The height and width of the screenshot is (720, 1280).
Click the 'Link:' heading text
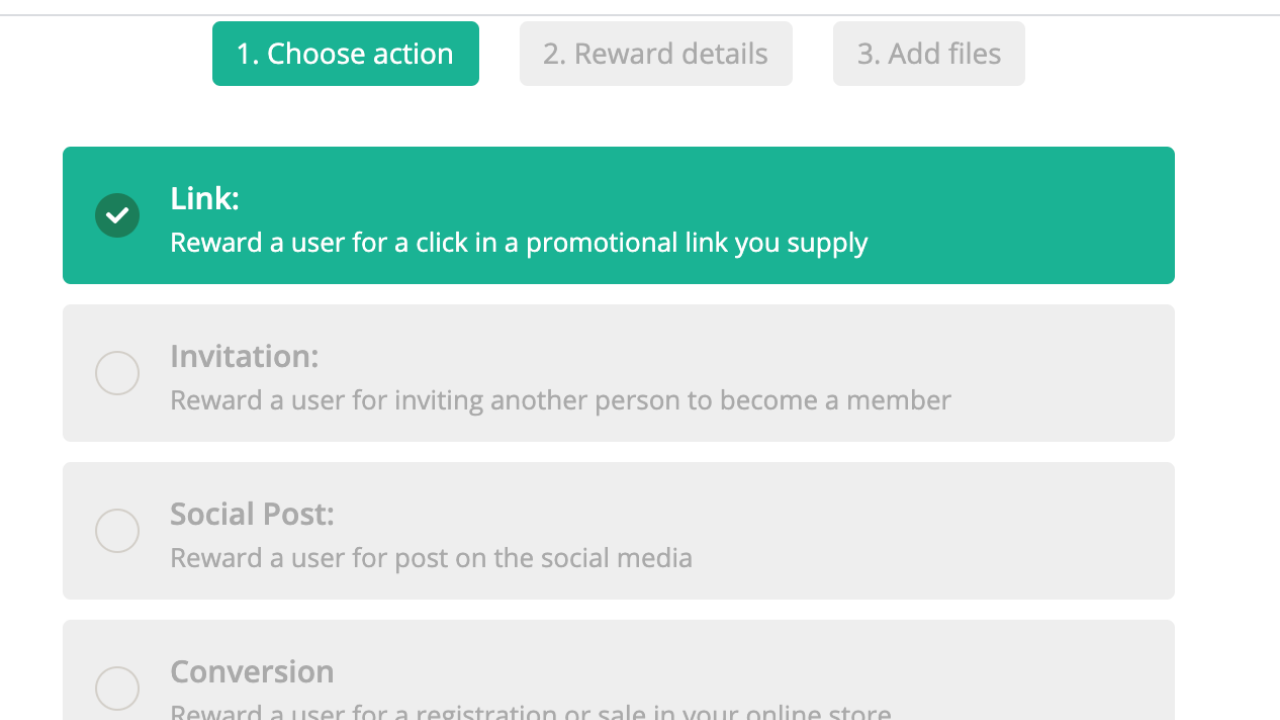[x=204, y=199]
